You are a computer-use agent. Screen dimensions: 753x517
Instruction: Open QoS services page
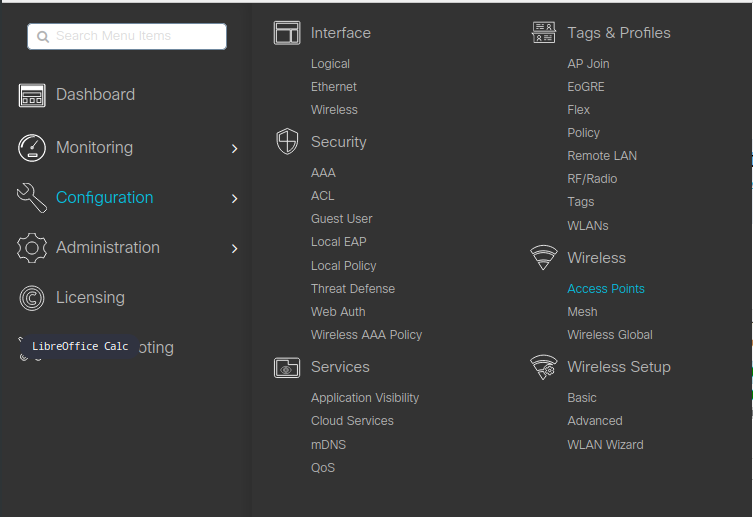pos(323,468)
